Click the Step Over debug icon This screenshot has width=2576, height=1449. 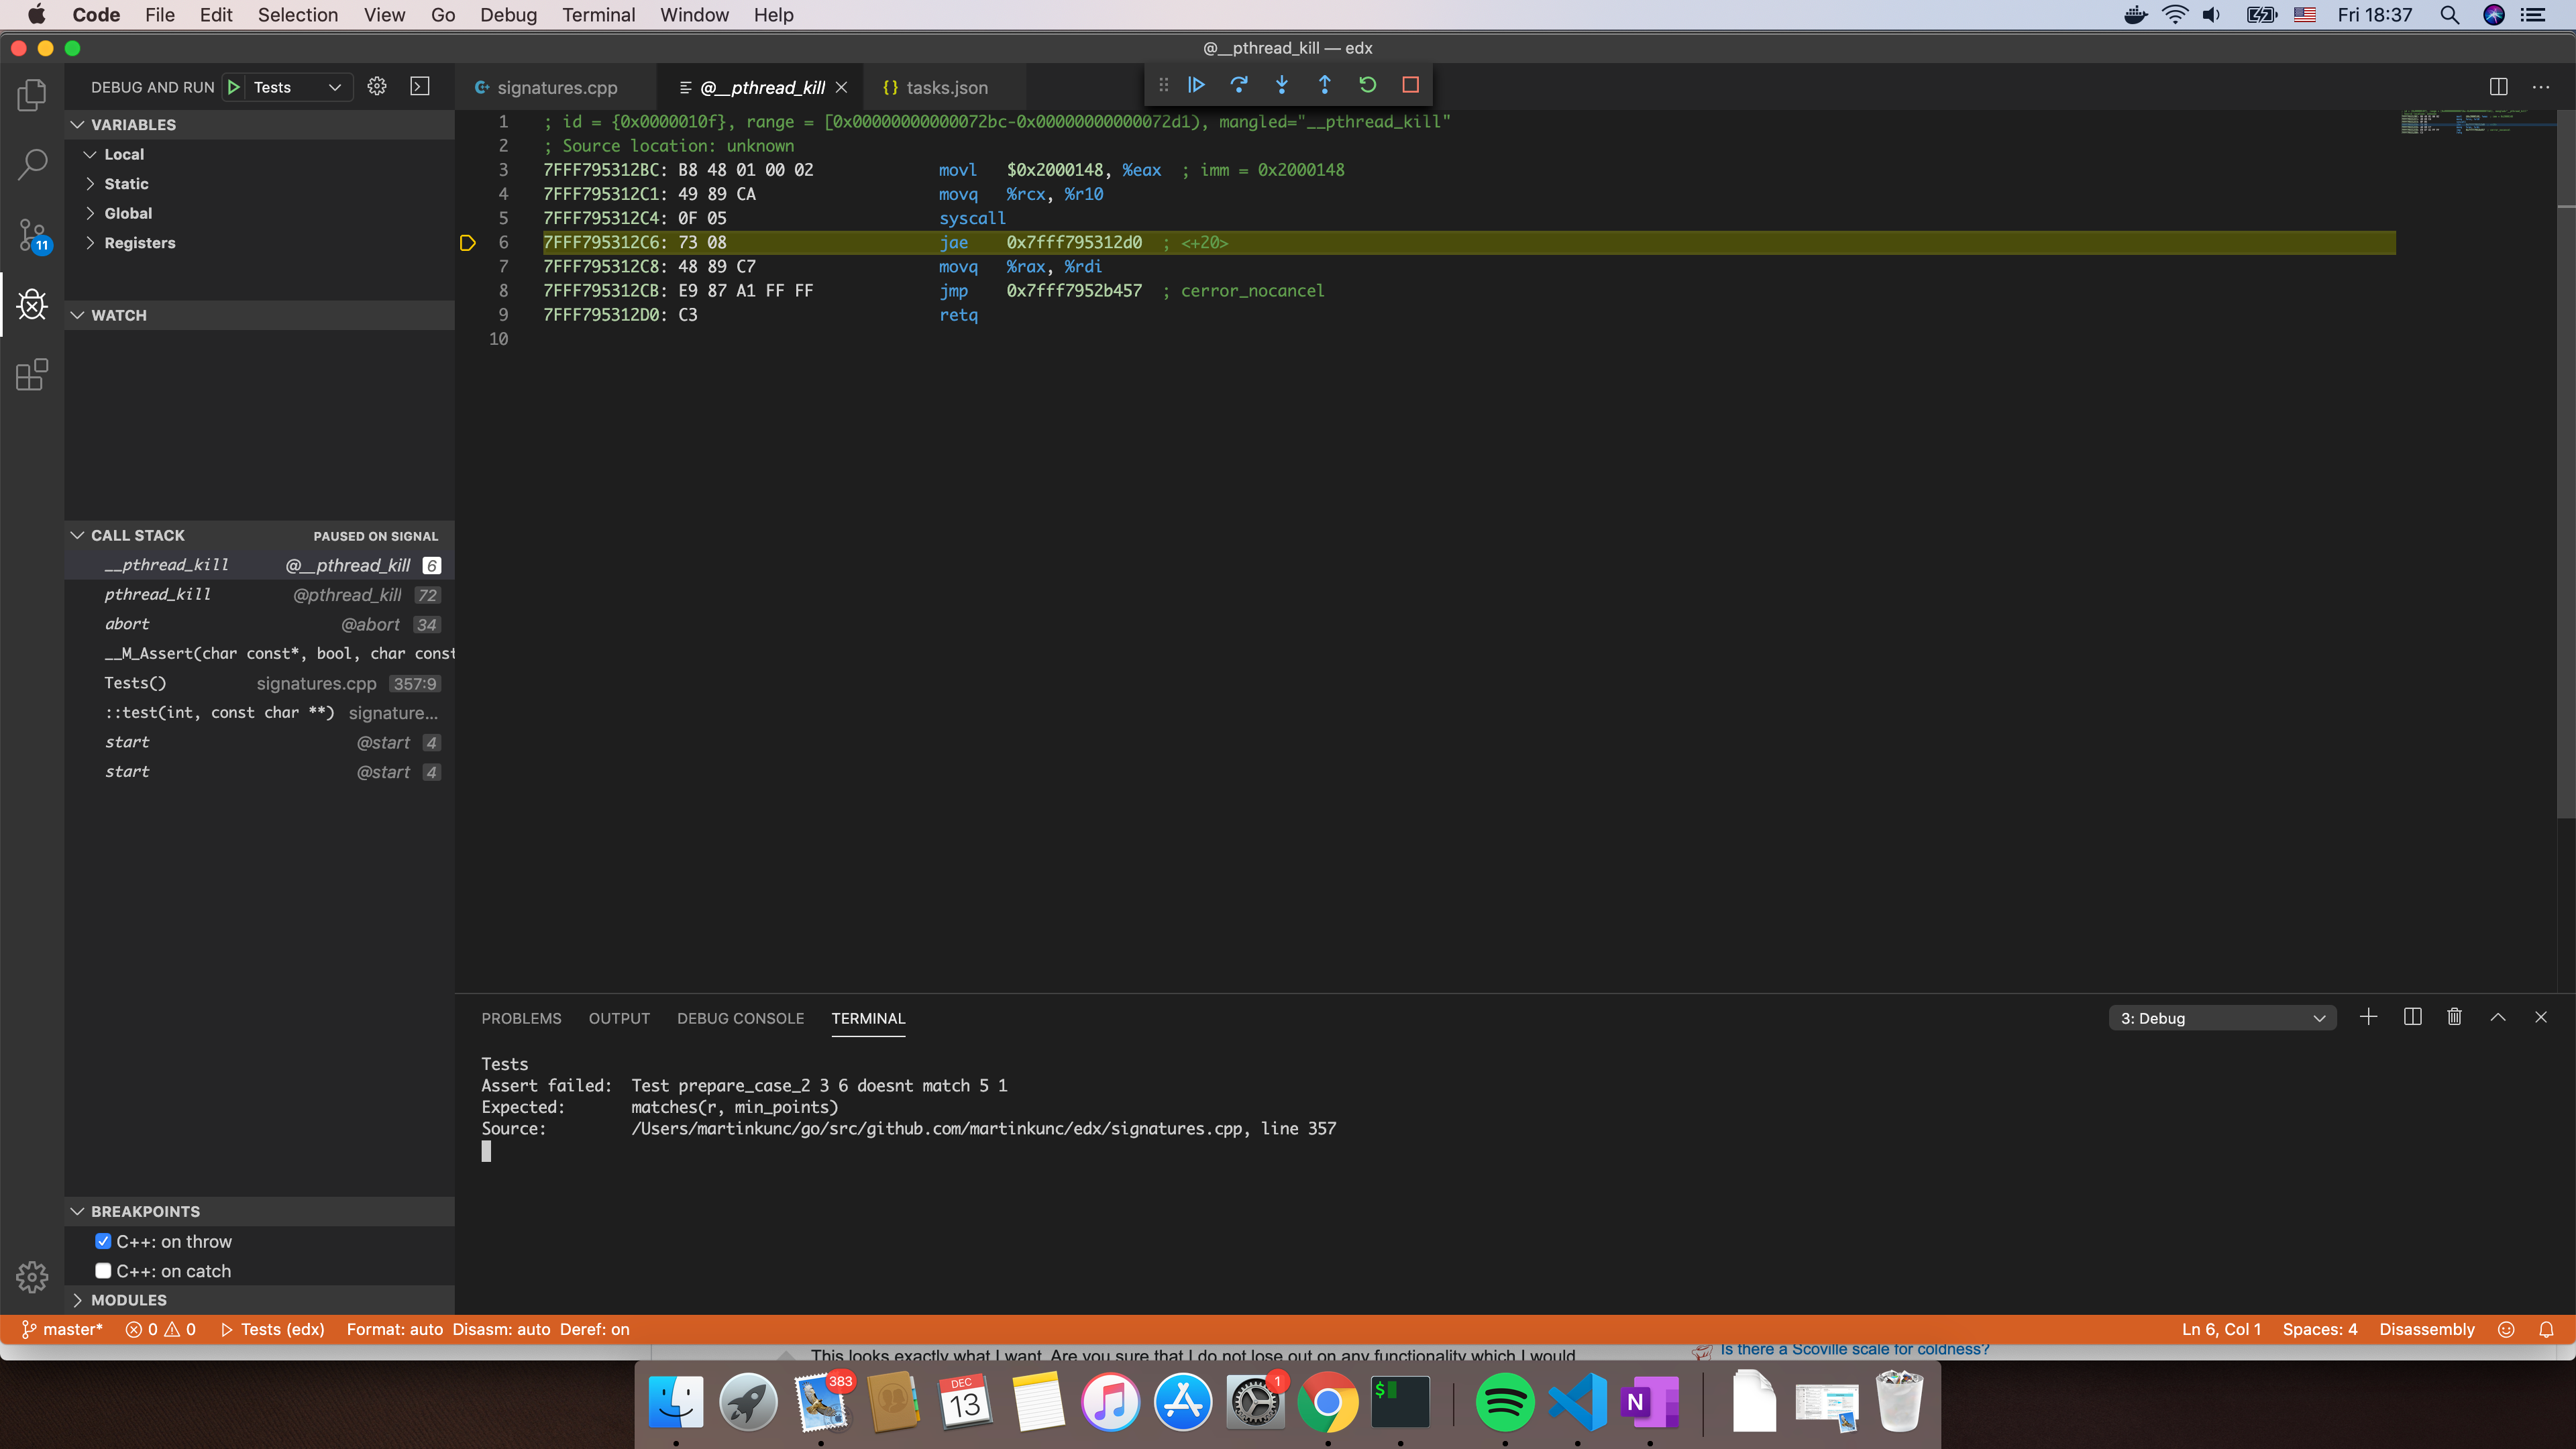(x=1239, y=85)
